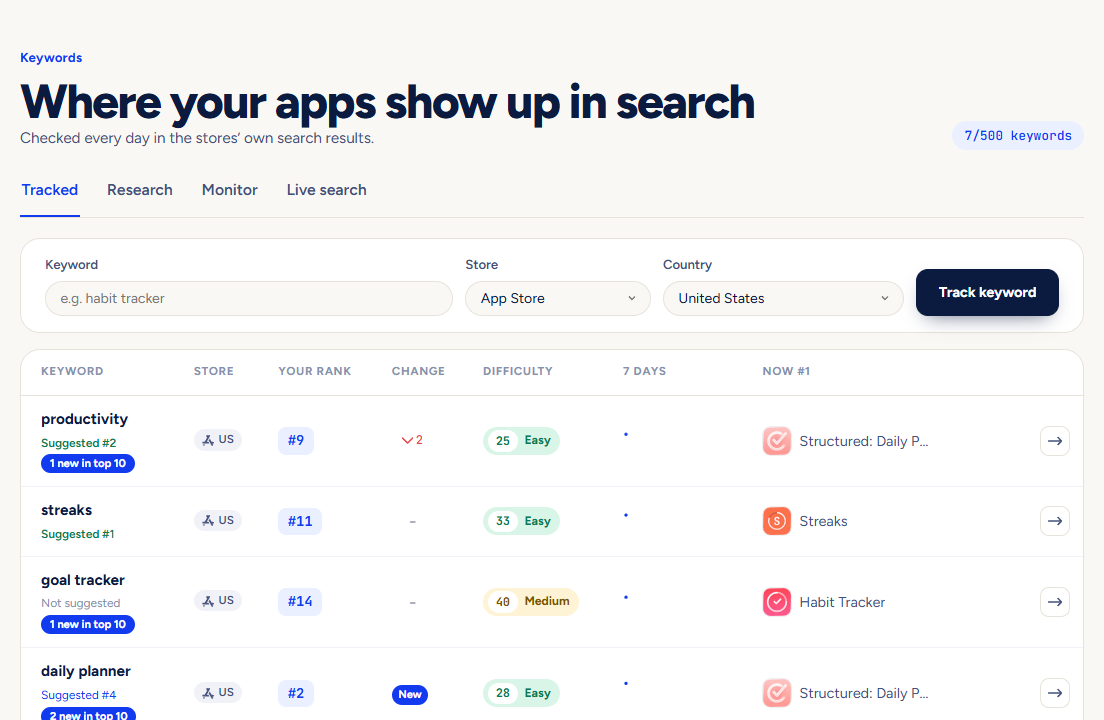Switch to the Live search tab

[x=327, y=190]
